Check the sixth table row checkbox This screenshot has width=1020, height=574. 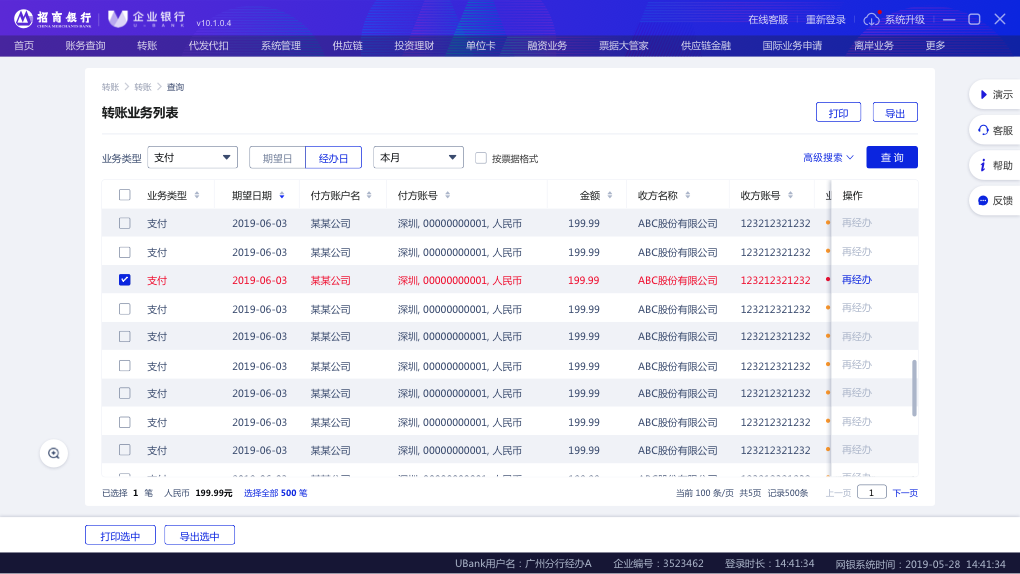click(x=125, y=366)
